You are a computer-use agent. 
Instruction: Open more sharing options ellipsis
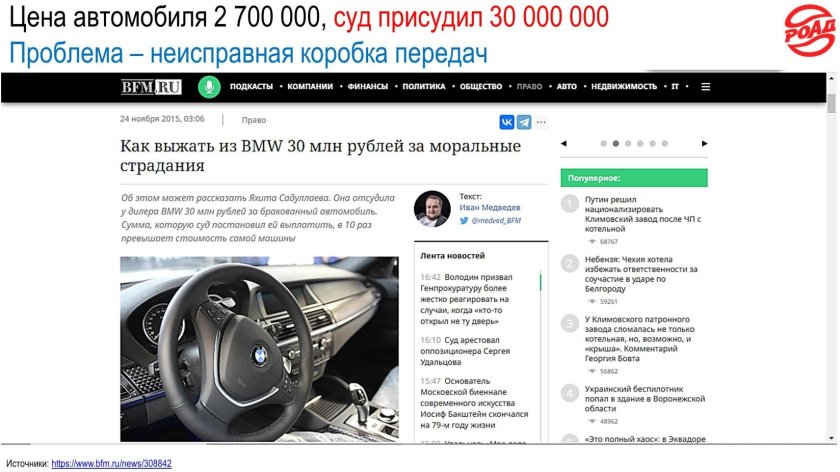click(542, 122)
